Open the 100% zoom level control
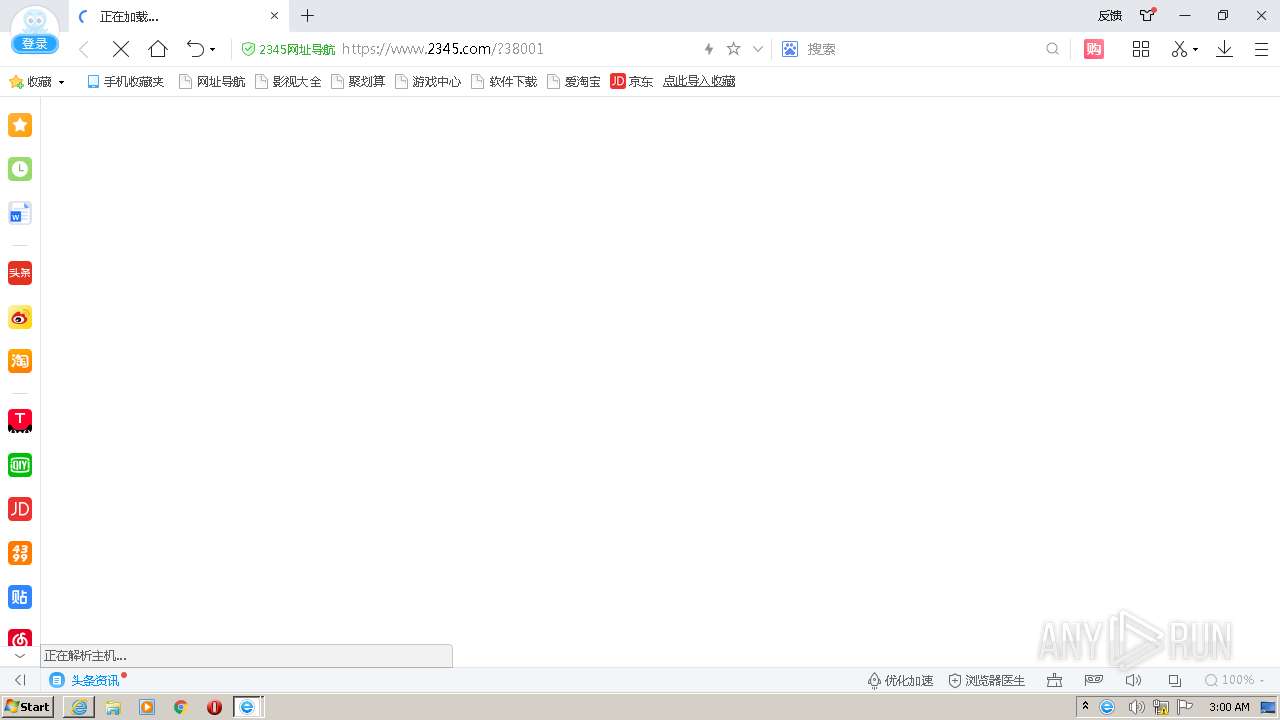Screen dimensions: 1280x720 coord(1235,680)
